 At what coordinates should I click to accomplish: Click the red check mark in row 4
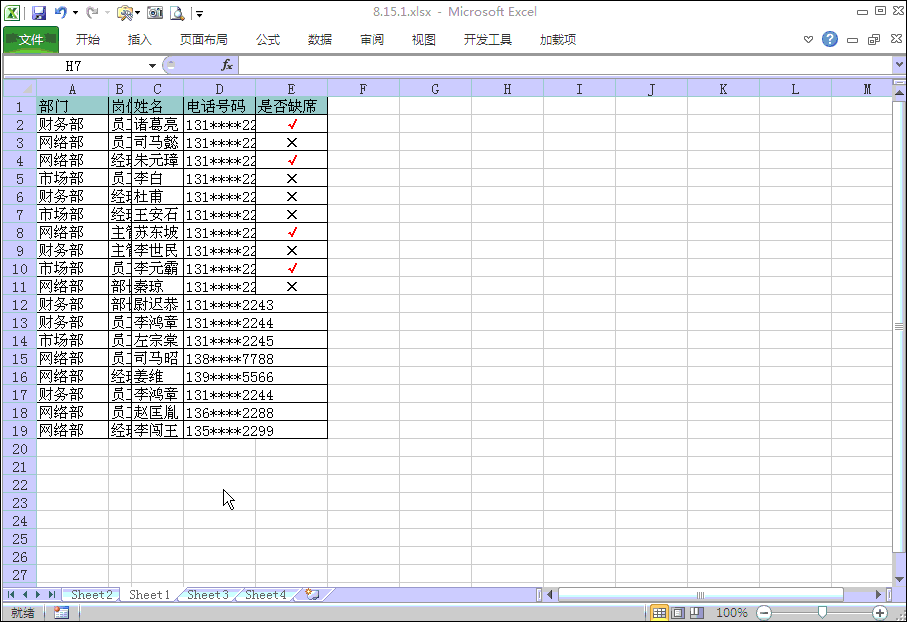[x=292, y=160]
